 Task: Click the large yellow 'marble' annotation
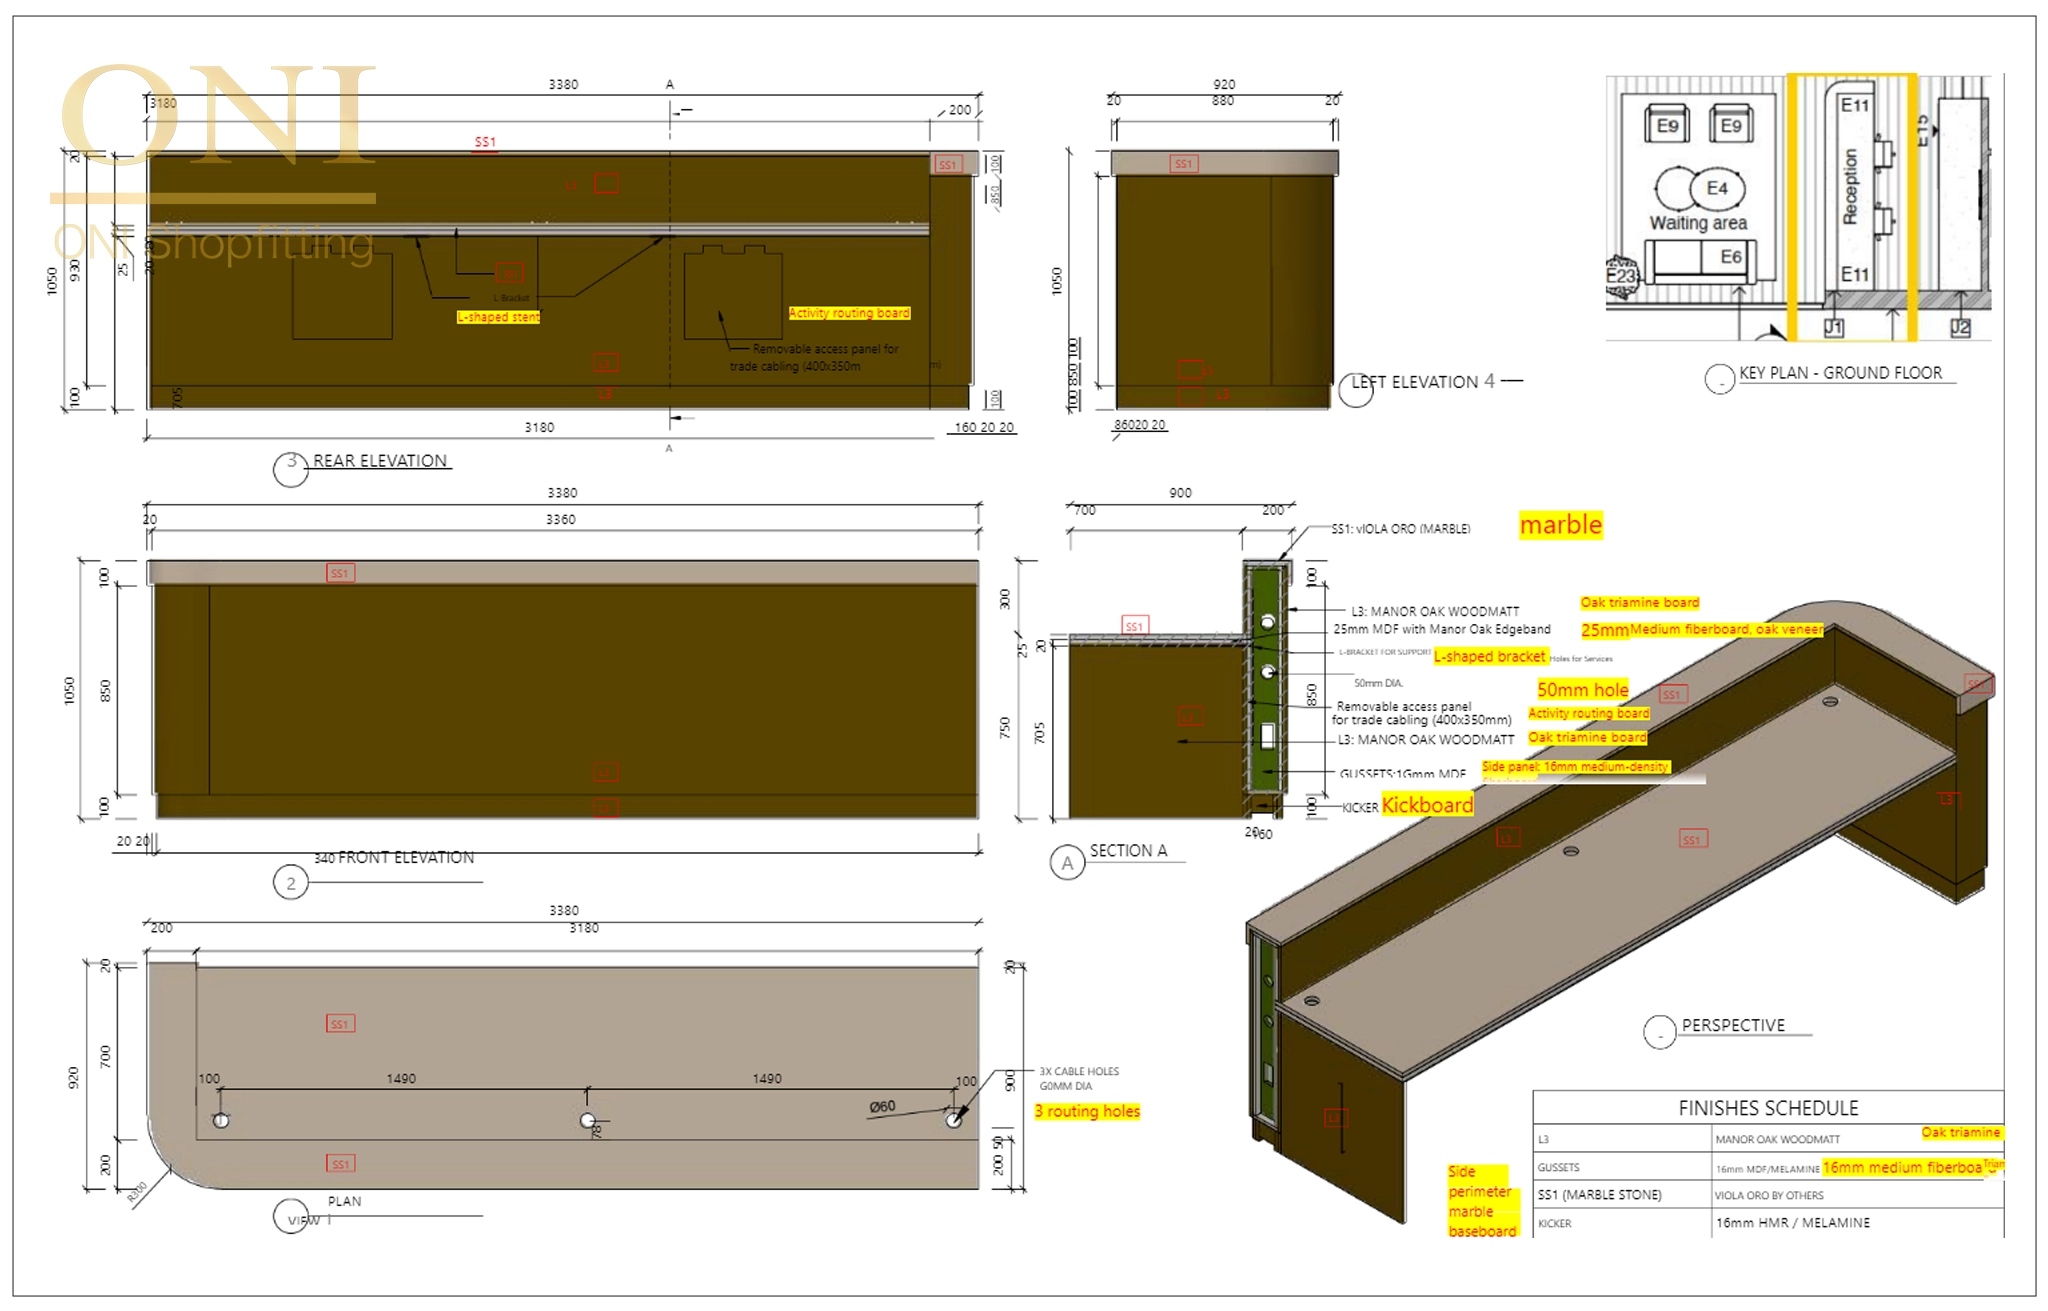(x=1560, y=525)
